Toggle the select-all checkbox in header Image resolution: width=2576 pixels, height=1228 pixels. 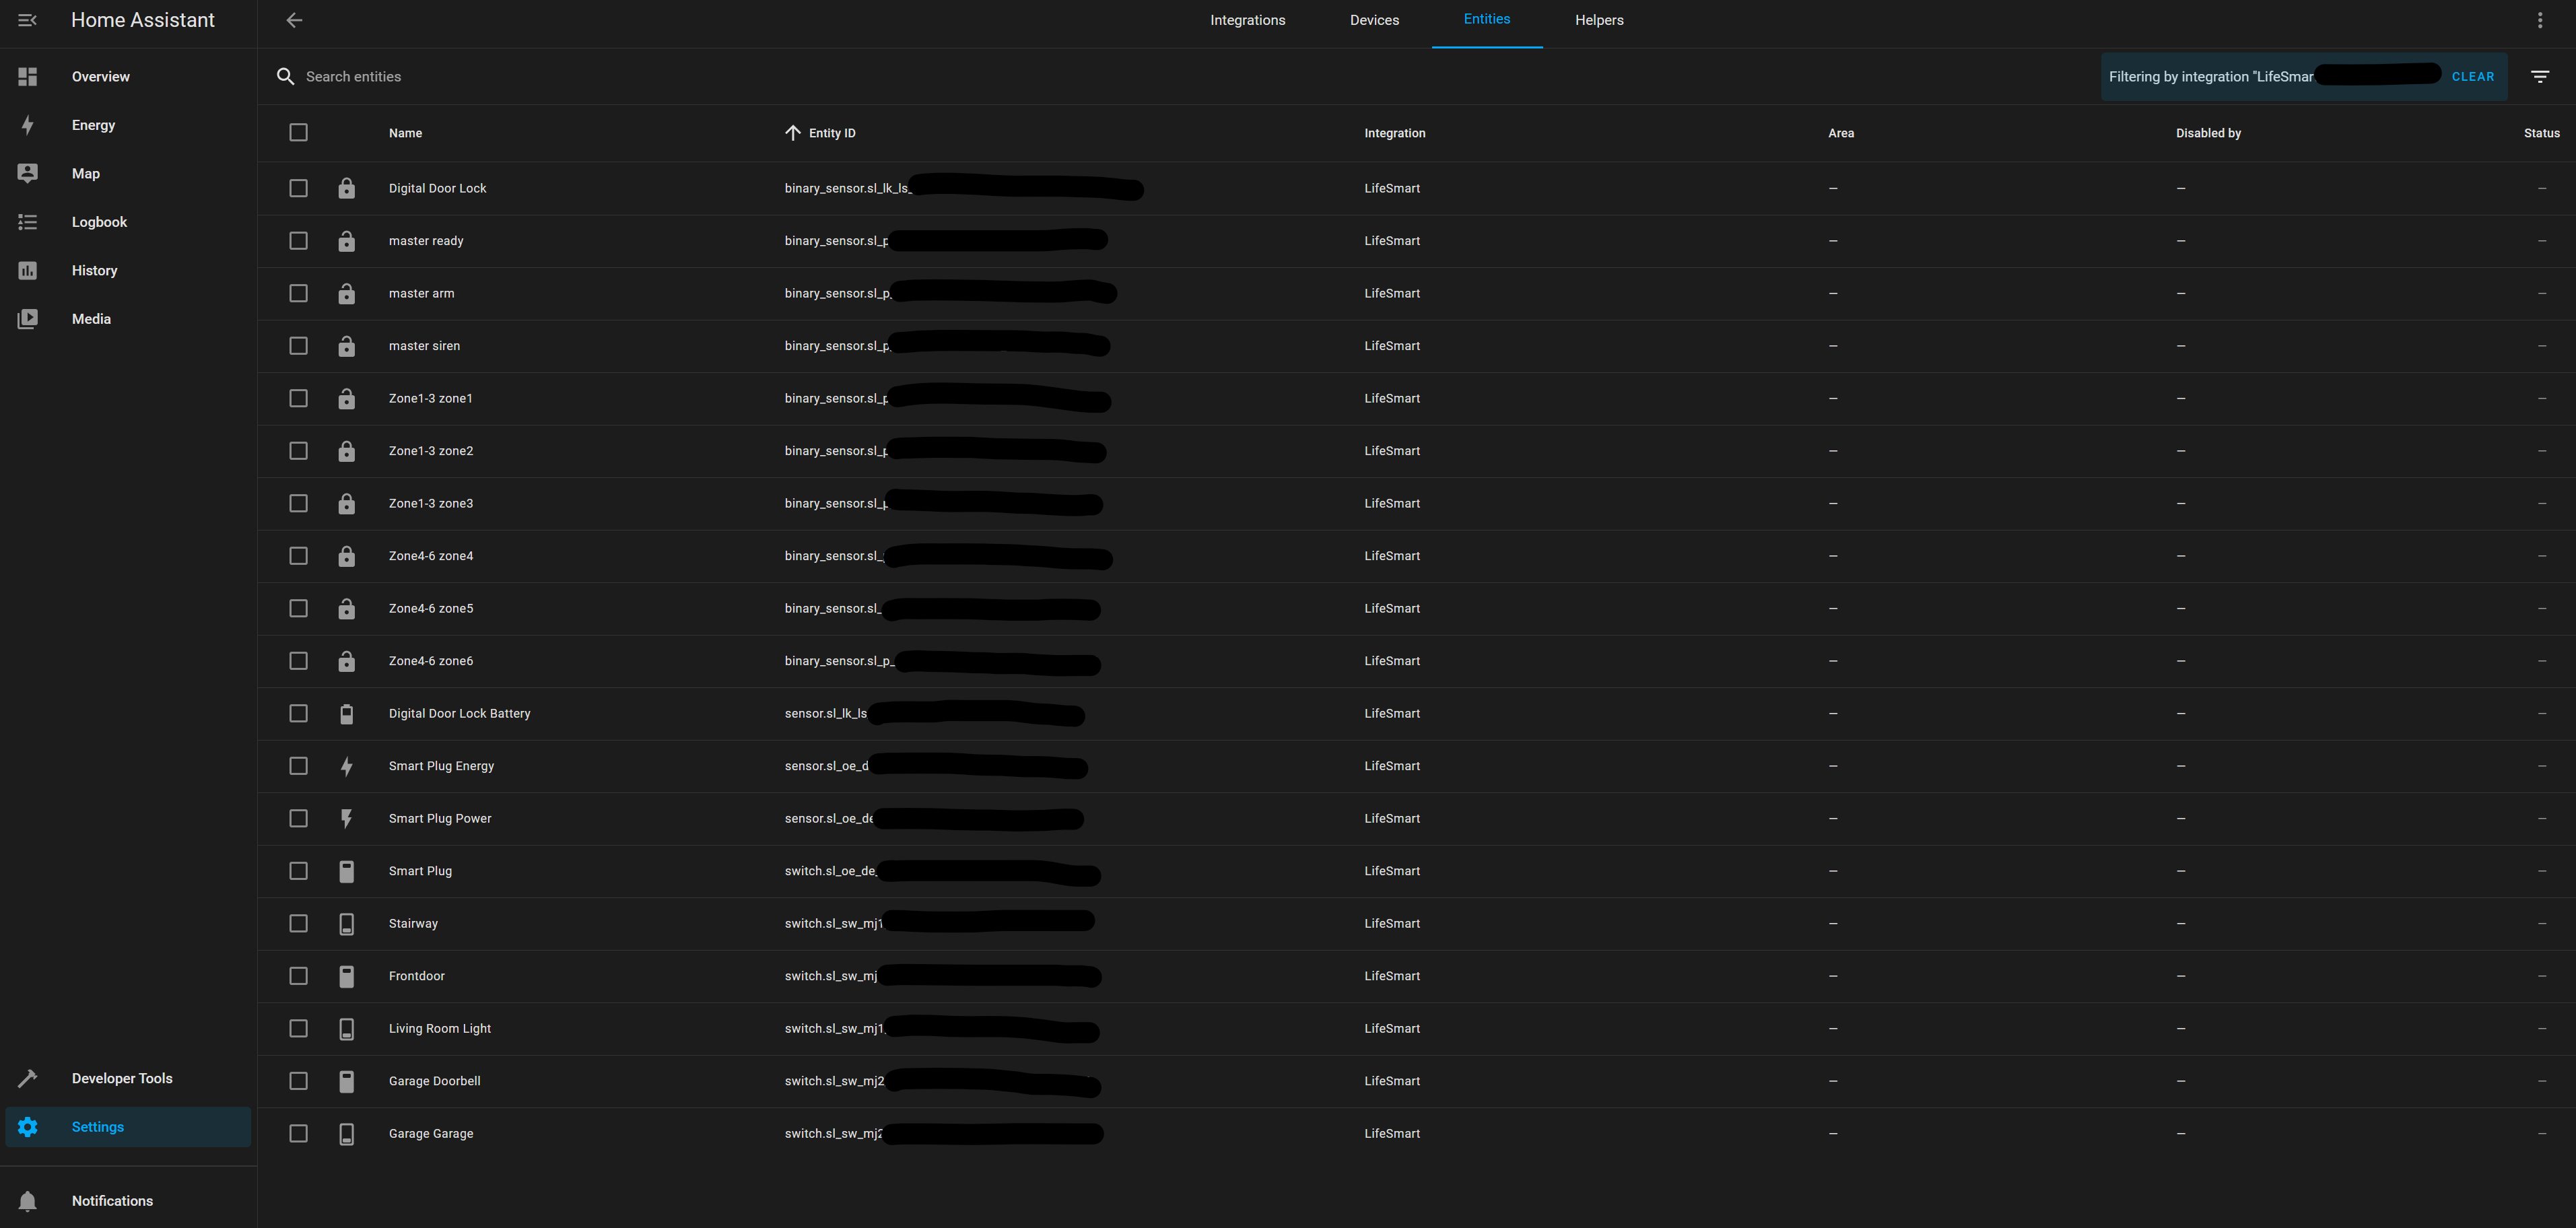[x=298, y=132]
